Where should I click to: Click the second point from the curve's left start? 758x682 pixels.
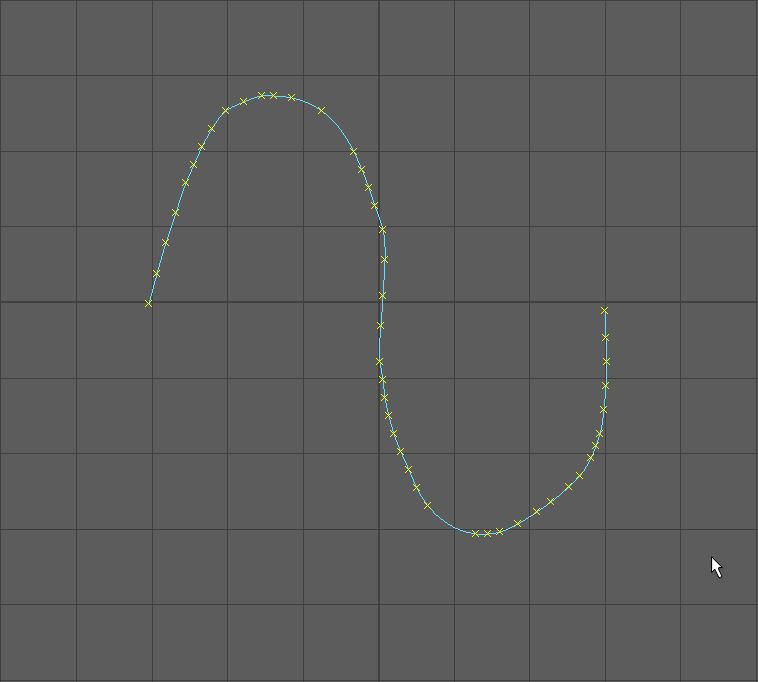[x=157, y=273]
